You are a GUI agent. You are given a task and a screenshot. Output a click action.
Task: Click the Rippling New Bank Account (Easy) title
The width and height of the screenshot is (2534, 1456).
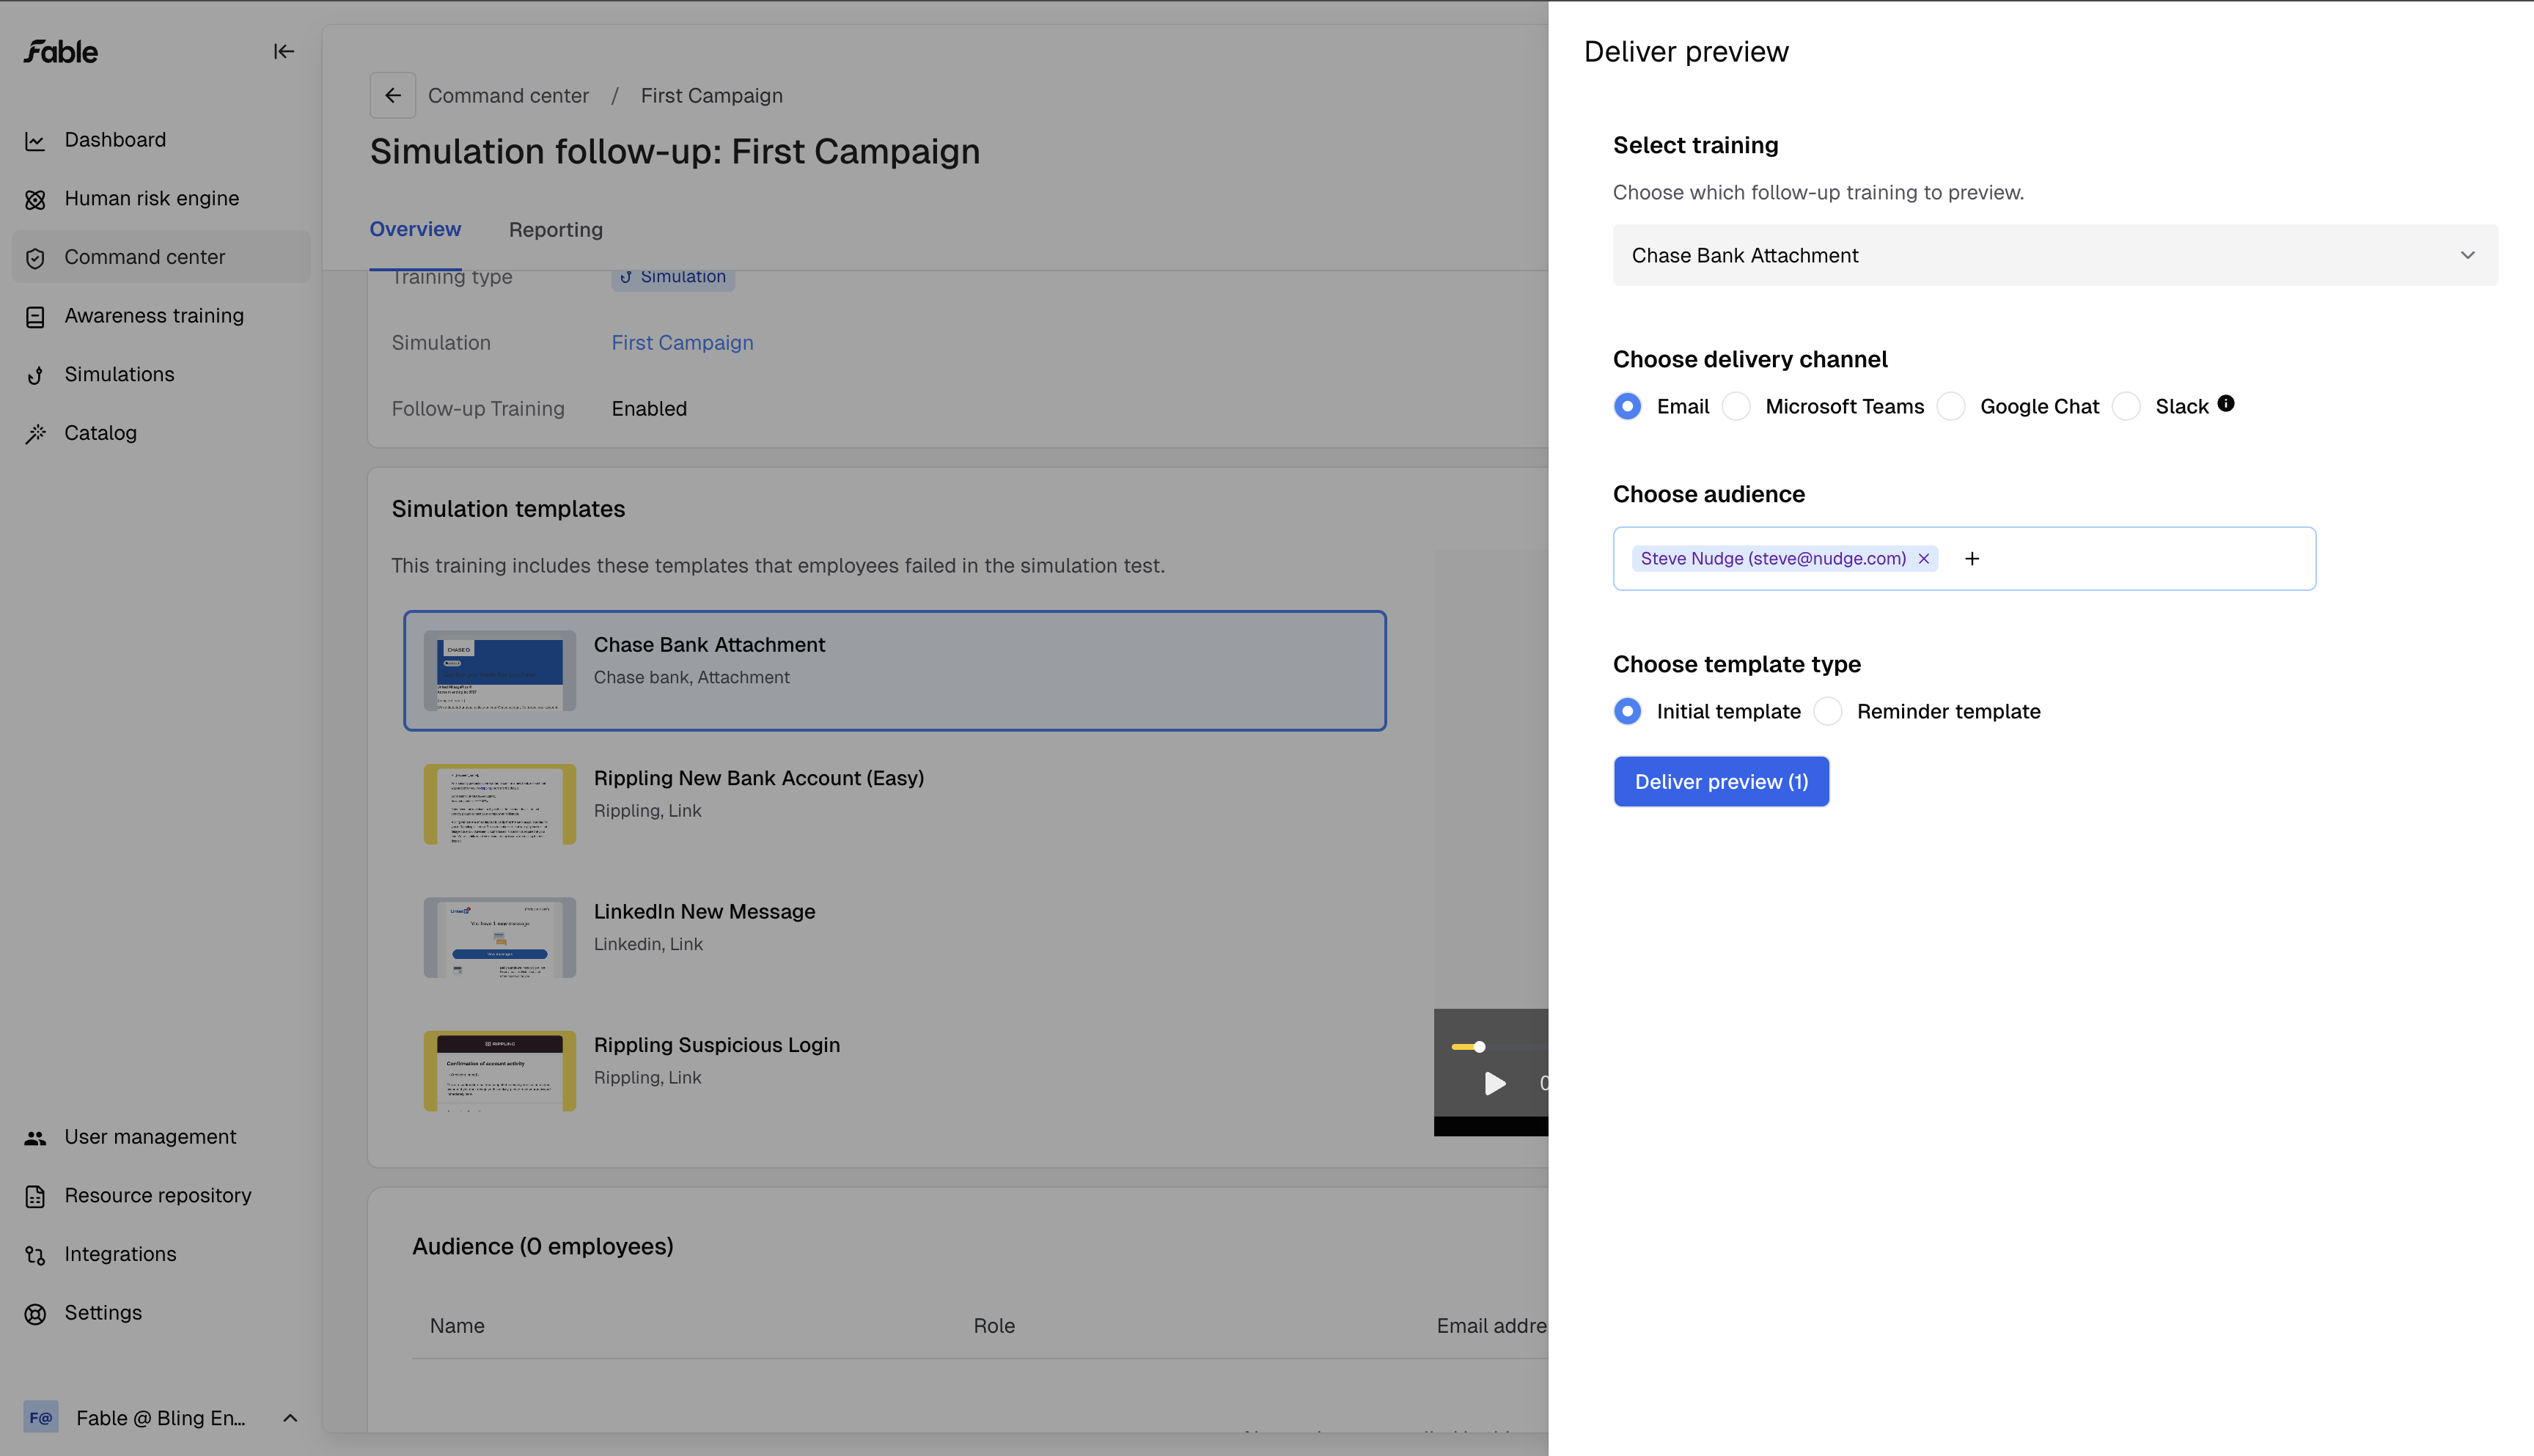[759, 778]
